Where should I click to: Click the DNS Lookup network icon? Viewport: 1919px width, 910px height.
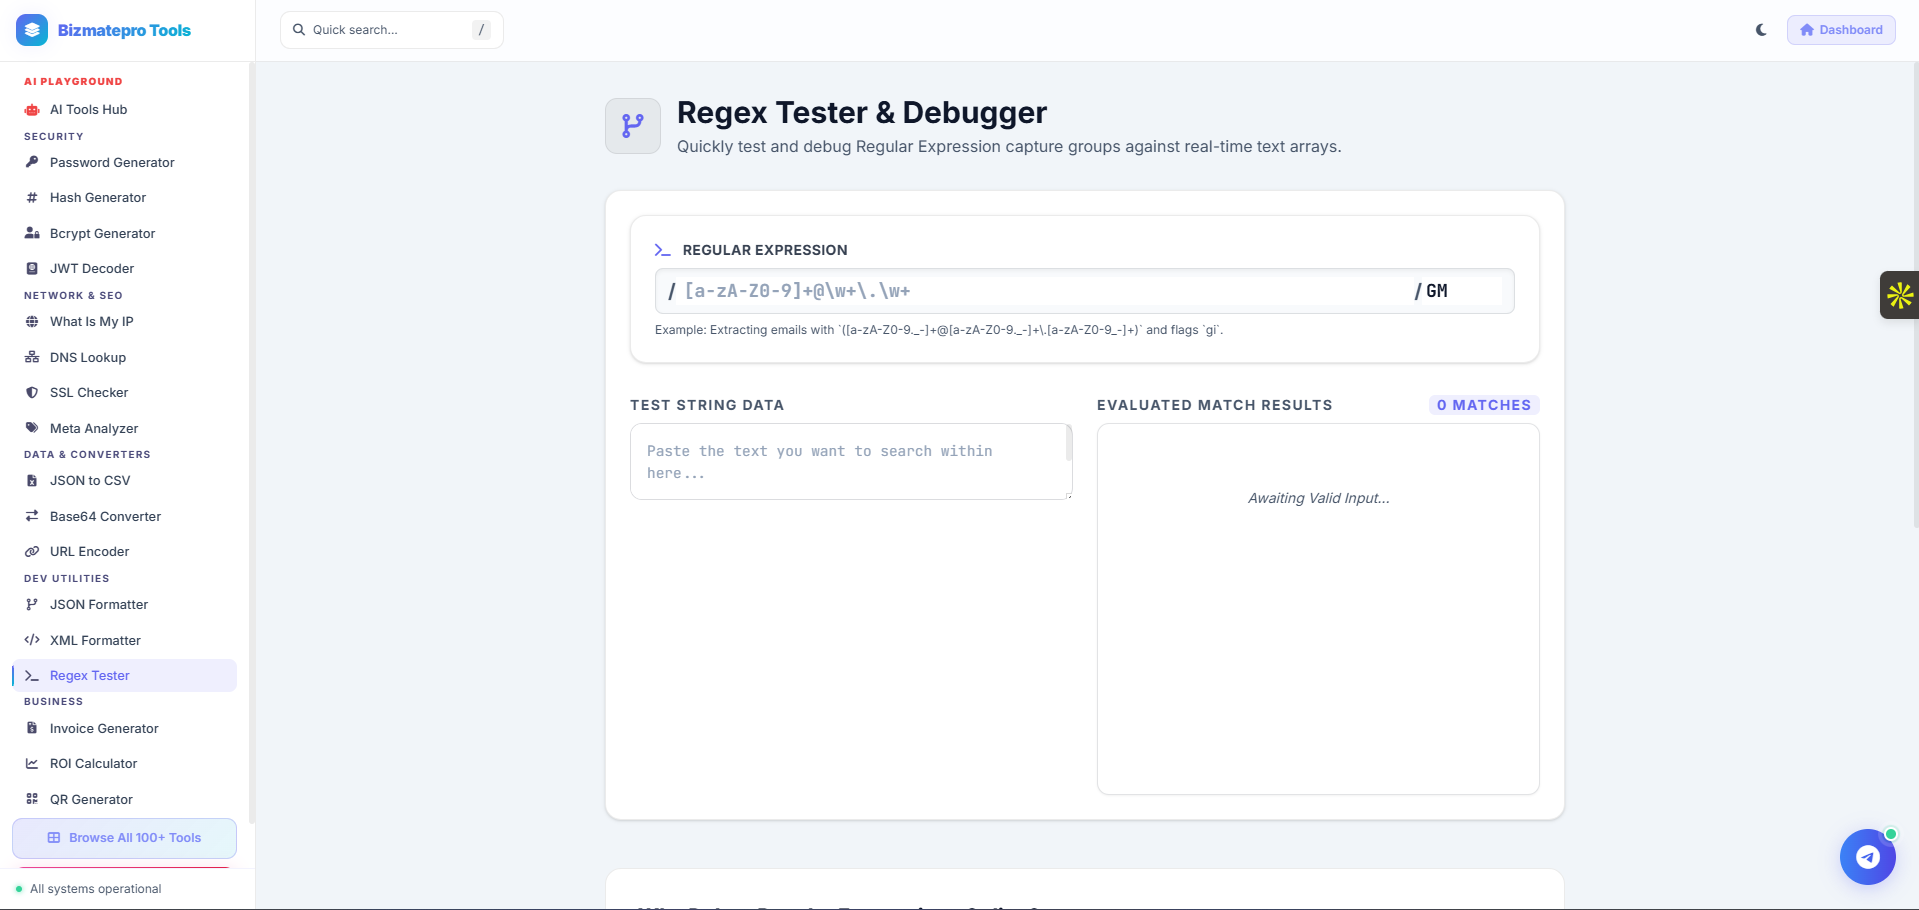tap(32, 357)
